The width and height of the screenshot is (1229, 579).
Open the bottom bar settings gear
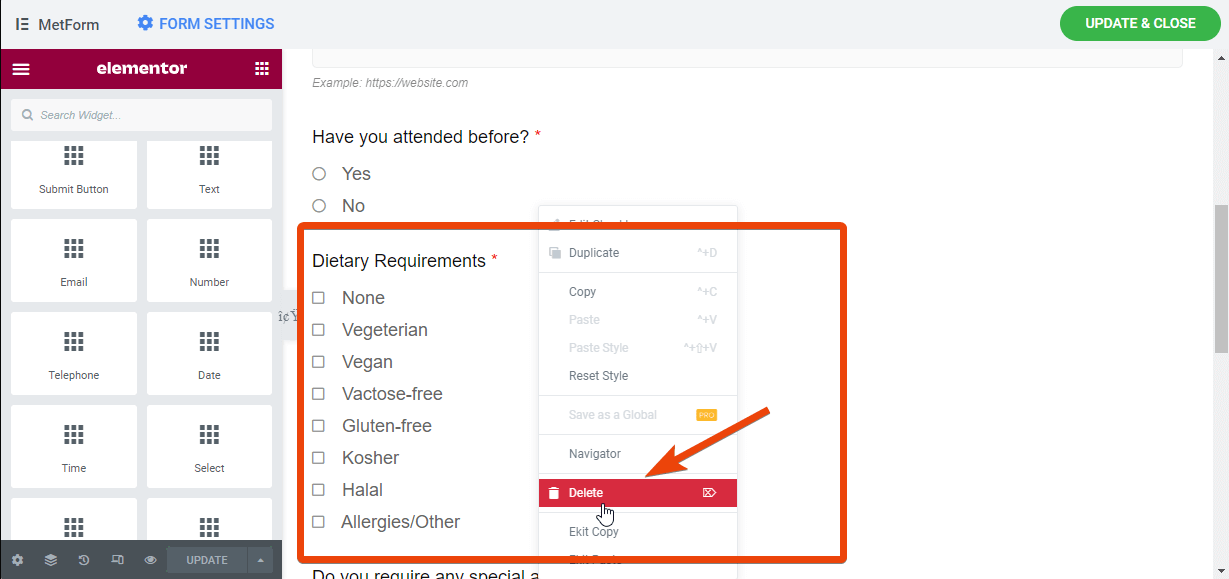point(17,560)
